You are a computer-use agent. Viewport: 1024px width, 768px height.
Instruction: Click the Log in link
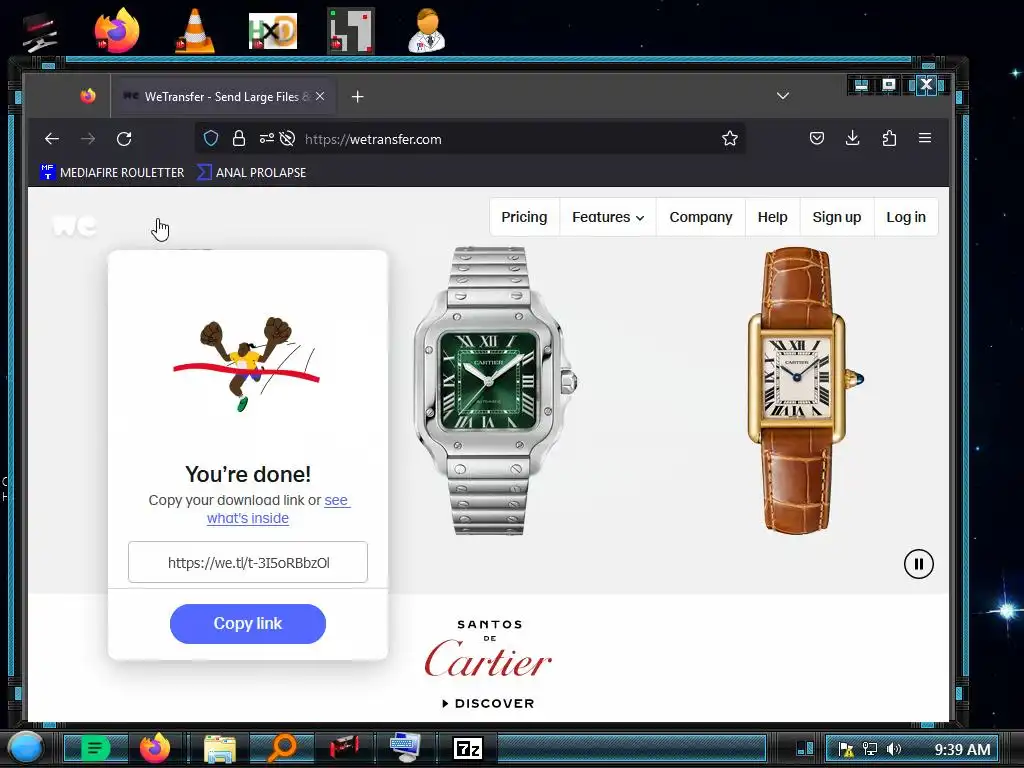point(906,217)
